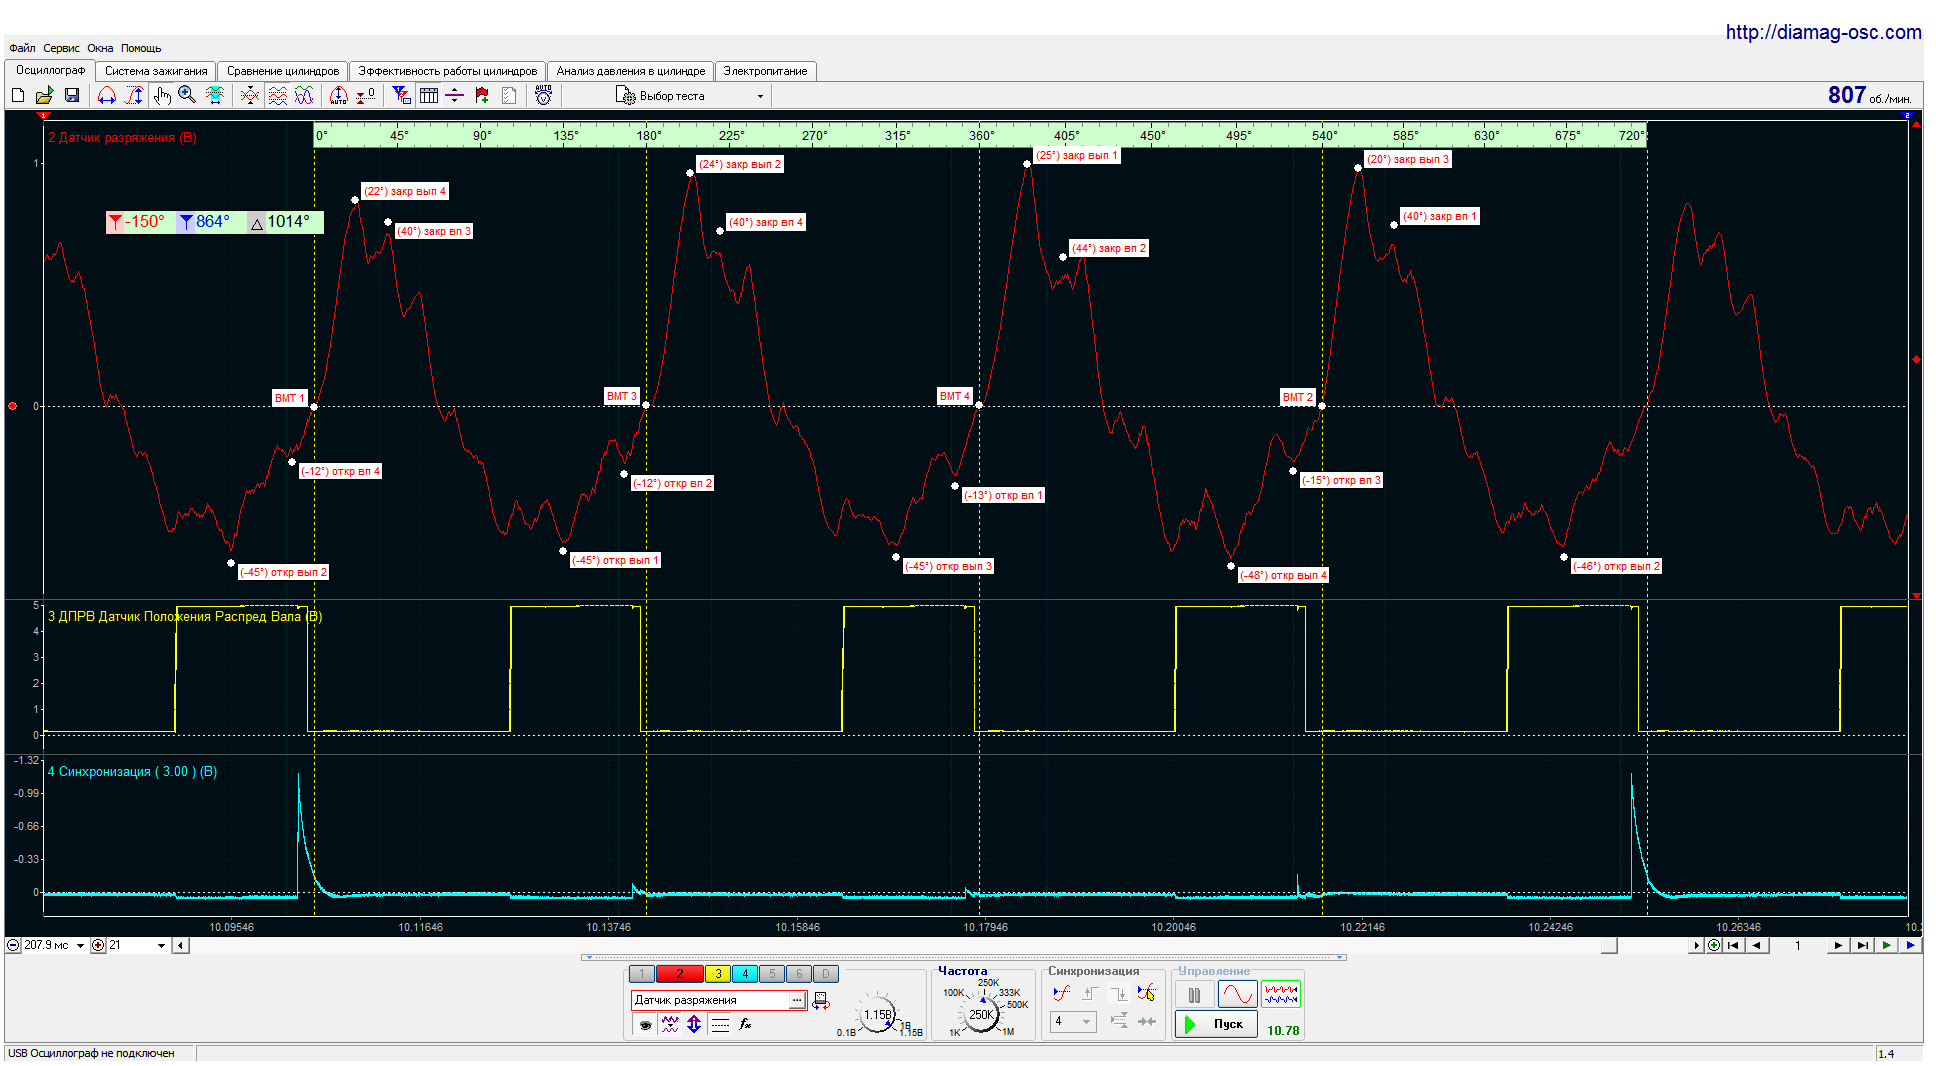1936x1066 pixels.
Task: Click the red horizontal measurement arc icon
Action: [107, 95]
